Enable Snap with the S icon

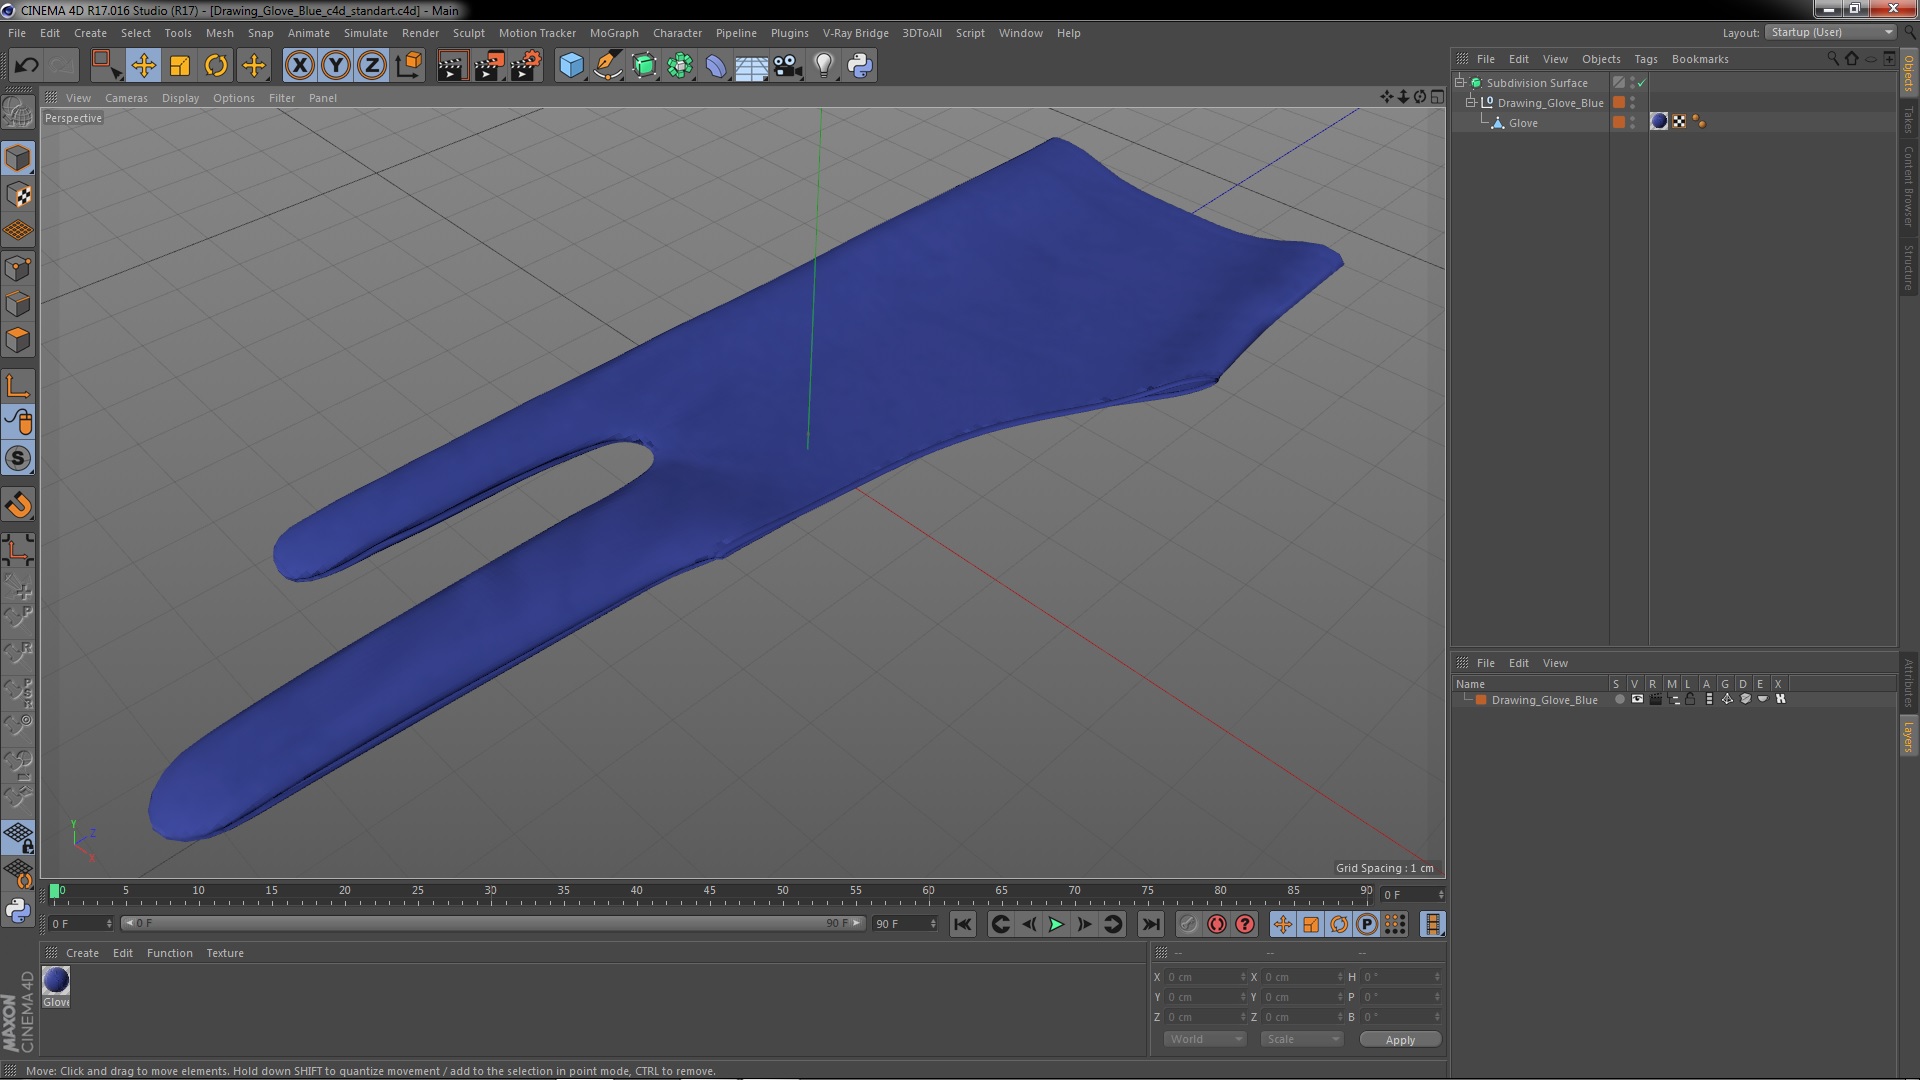[18, 458]
